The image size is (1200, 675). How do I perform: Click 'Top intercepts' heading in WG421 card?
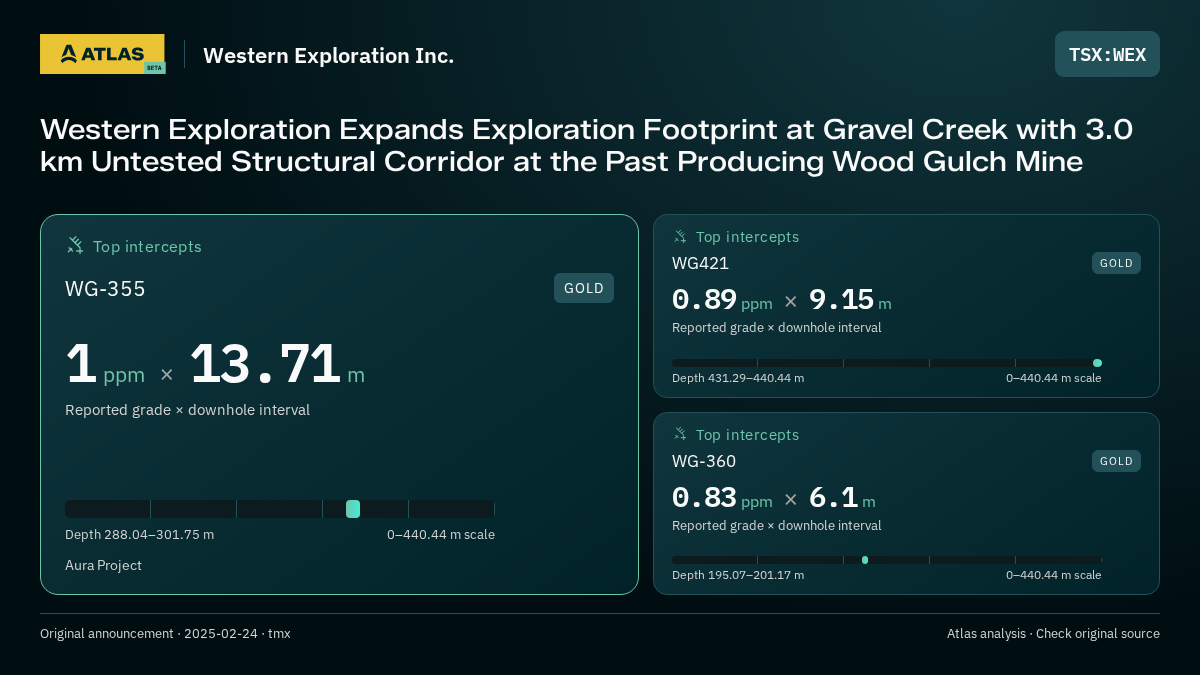tap(747, 237)
